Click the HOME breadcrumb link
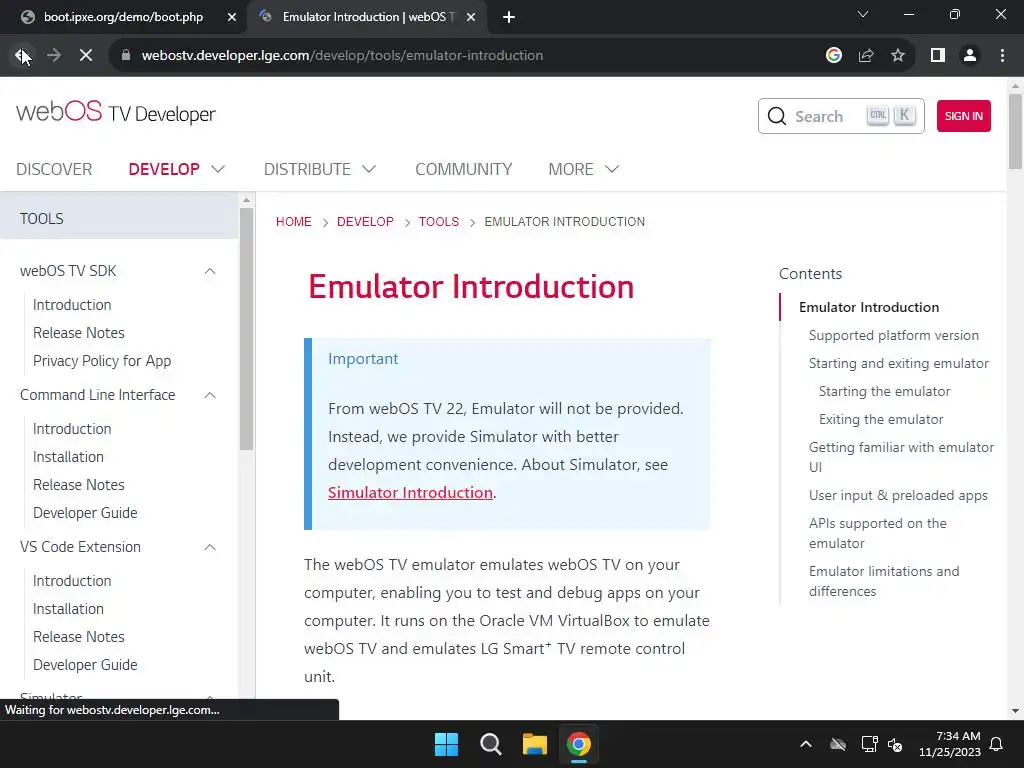Image resolution: width=1024 pixels, height=768 pixels. point(293,222)
